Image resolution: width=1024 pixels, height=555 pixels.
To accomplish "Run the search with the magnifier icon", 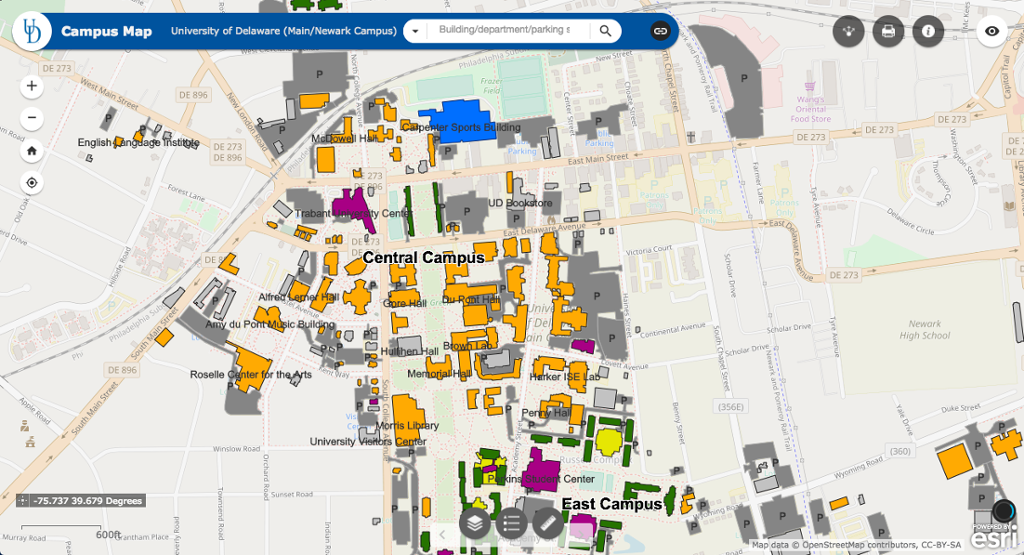I will pos(605,31).
